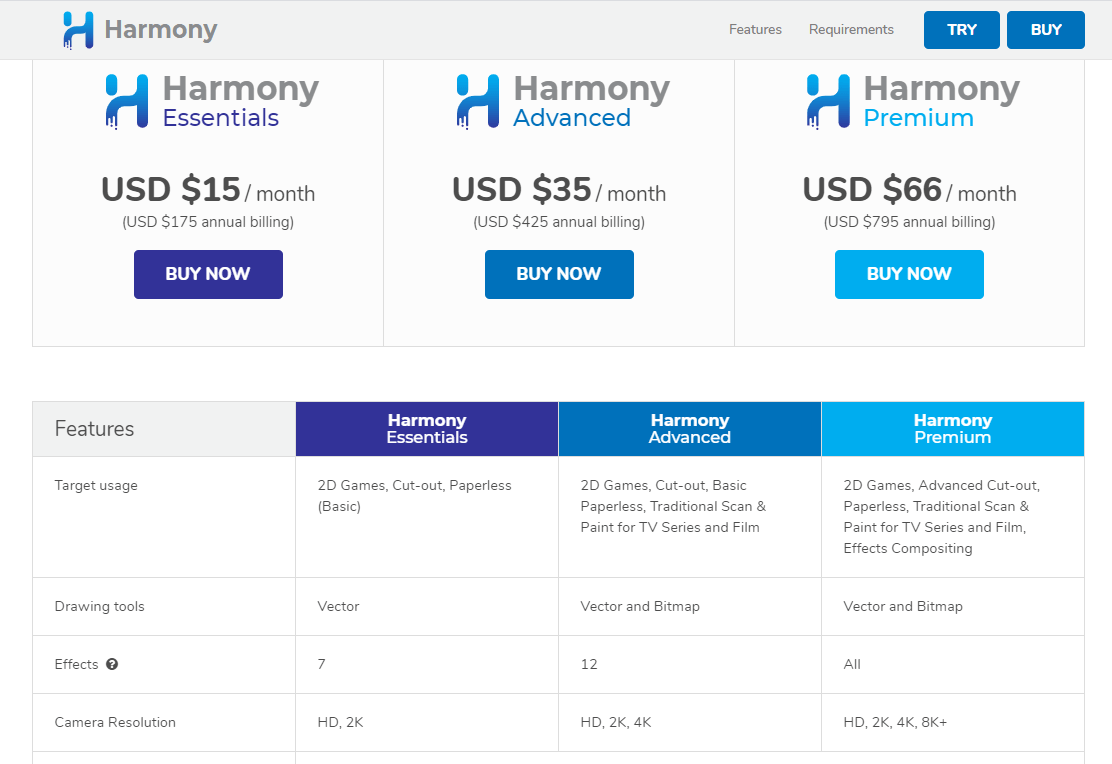Click the Harmony H logo icon in header
Viewport: 1112px width, 764px height.
tap(78, 31)
